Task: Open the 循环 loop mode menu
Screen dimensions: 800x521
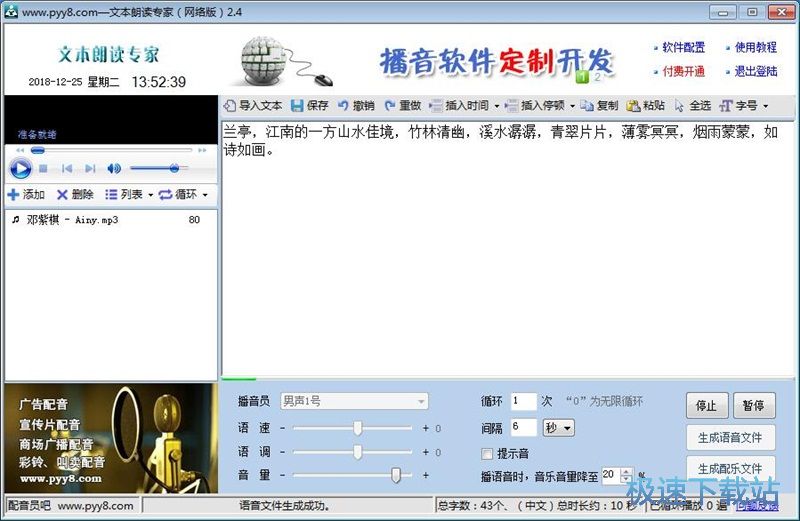Action: pos(183,194)
